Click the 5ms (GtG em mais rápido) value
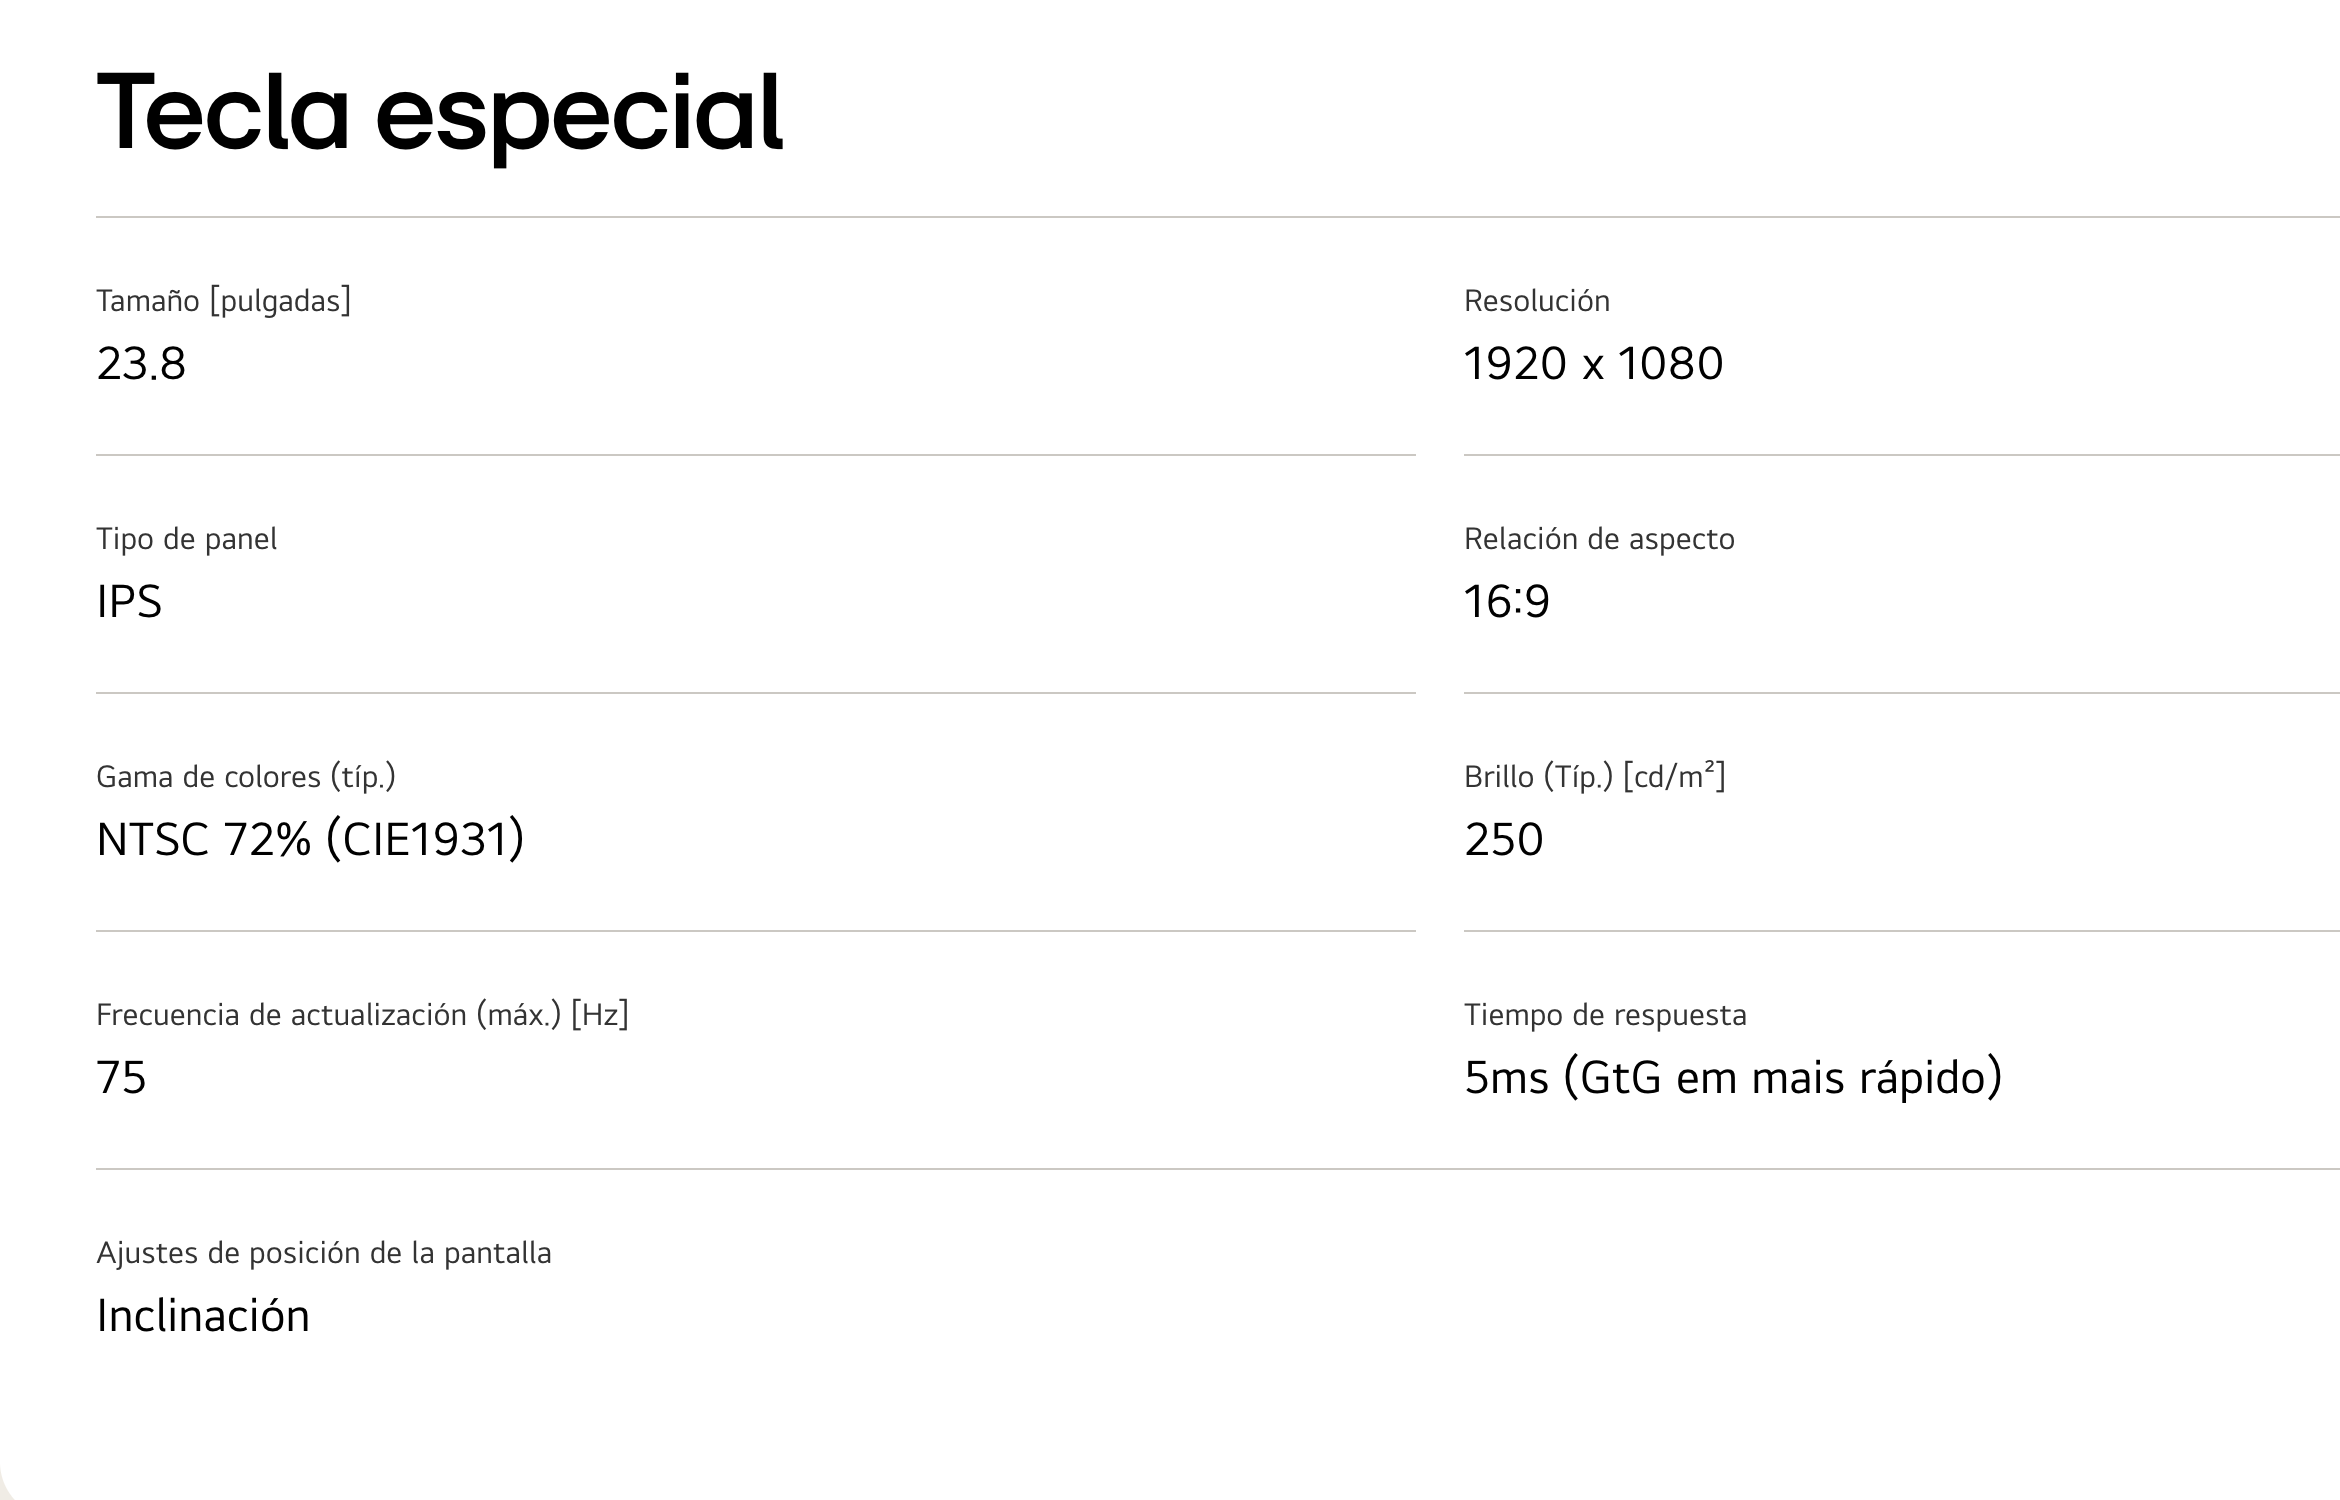The image size is (2340, 1500). click(1733, 1077)
